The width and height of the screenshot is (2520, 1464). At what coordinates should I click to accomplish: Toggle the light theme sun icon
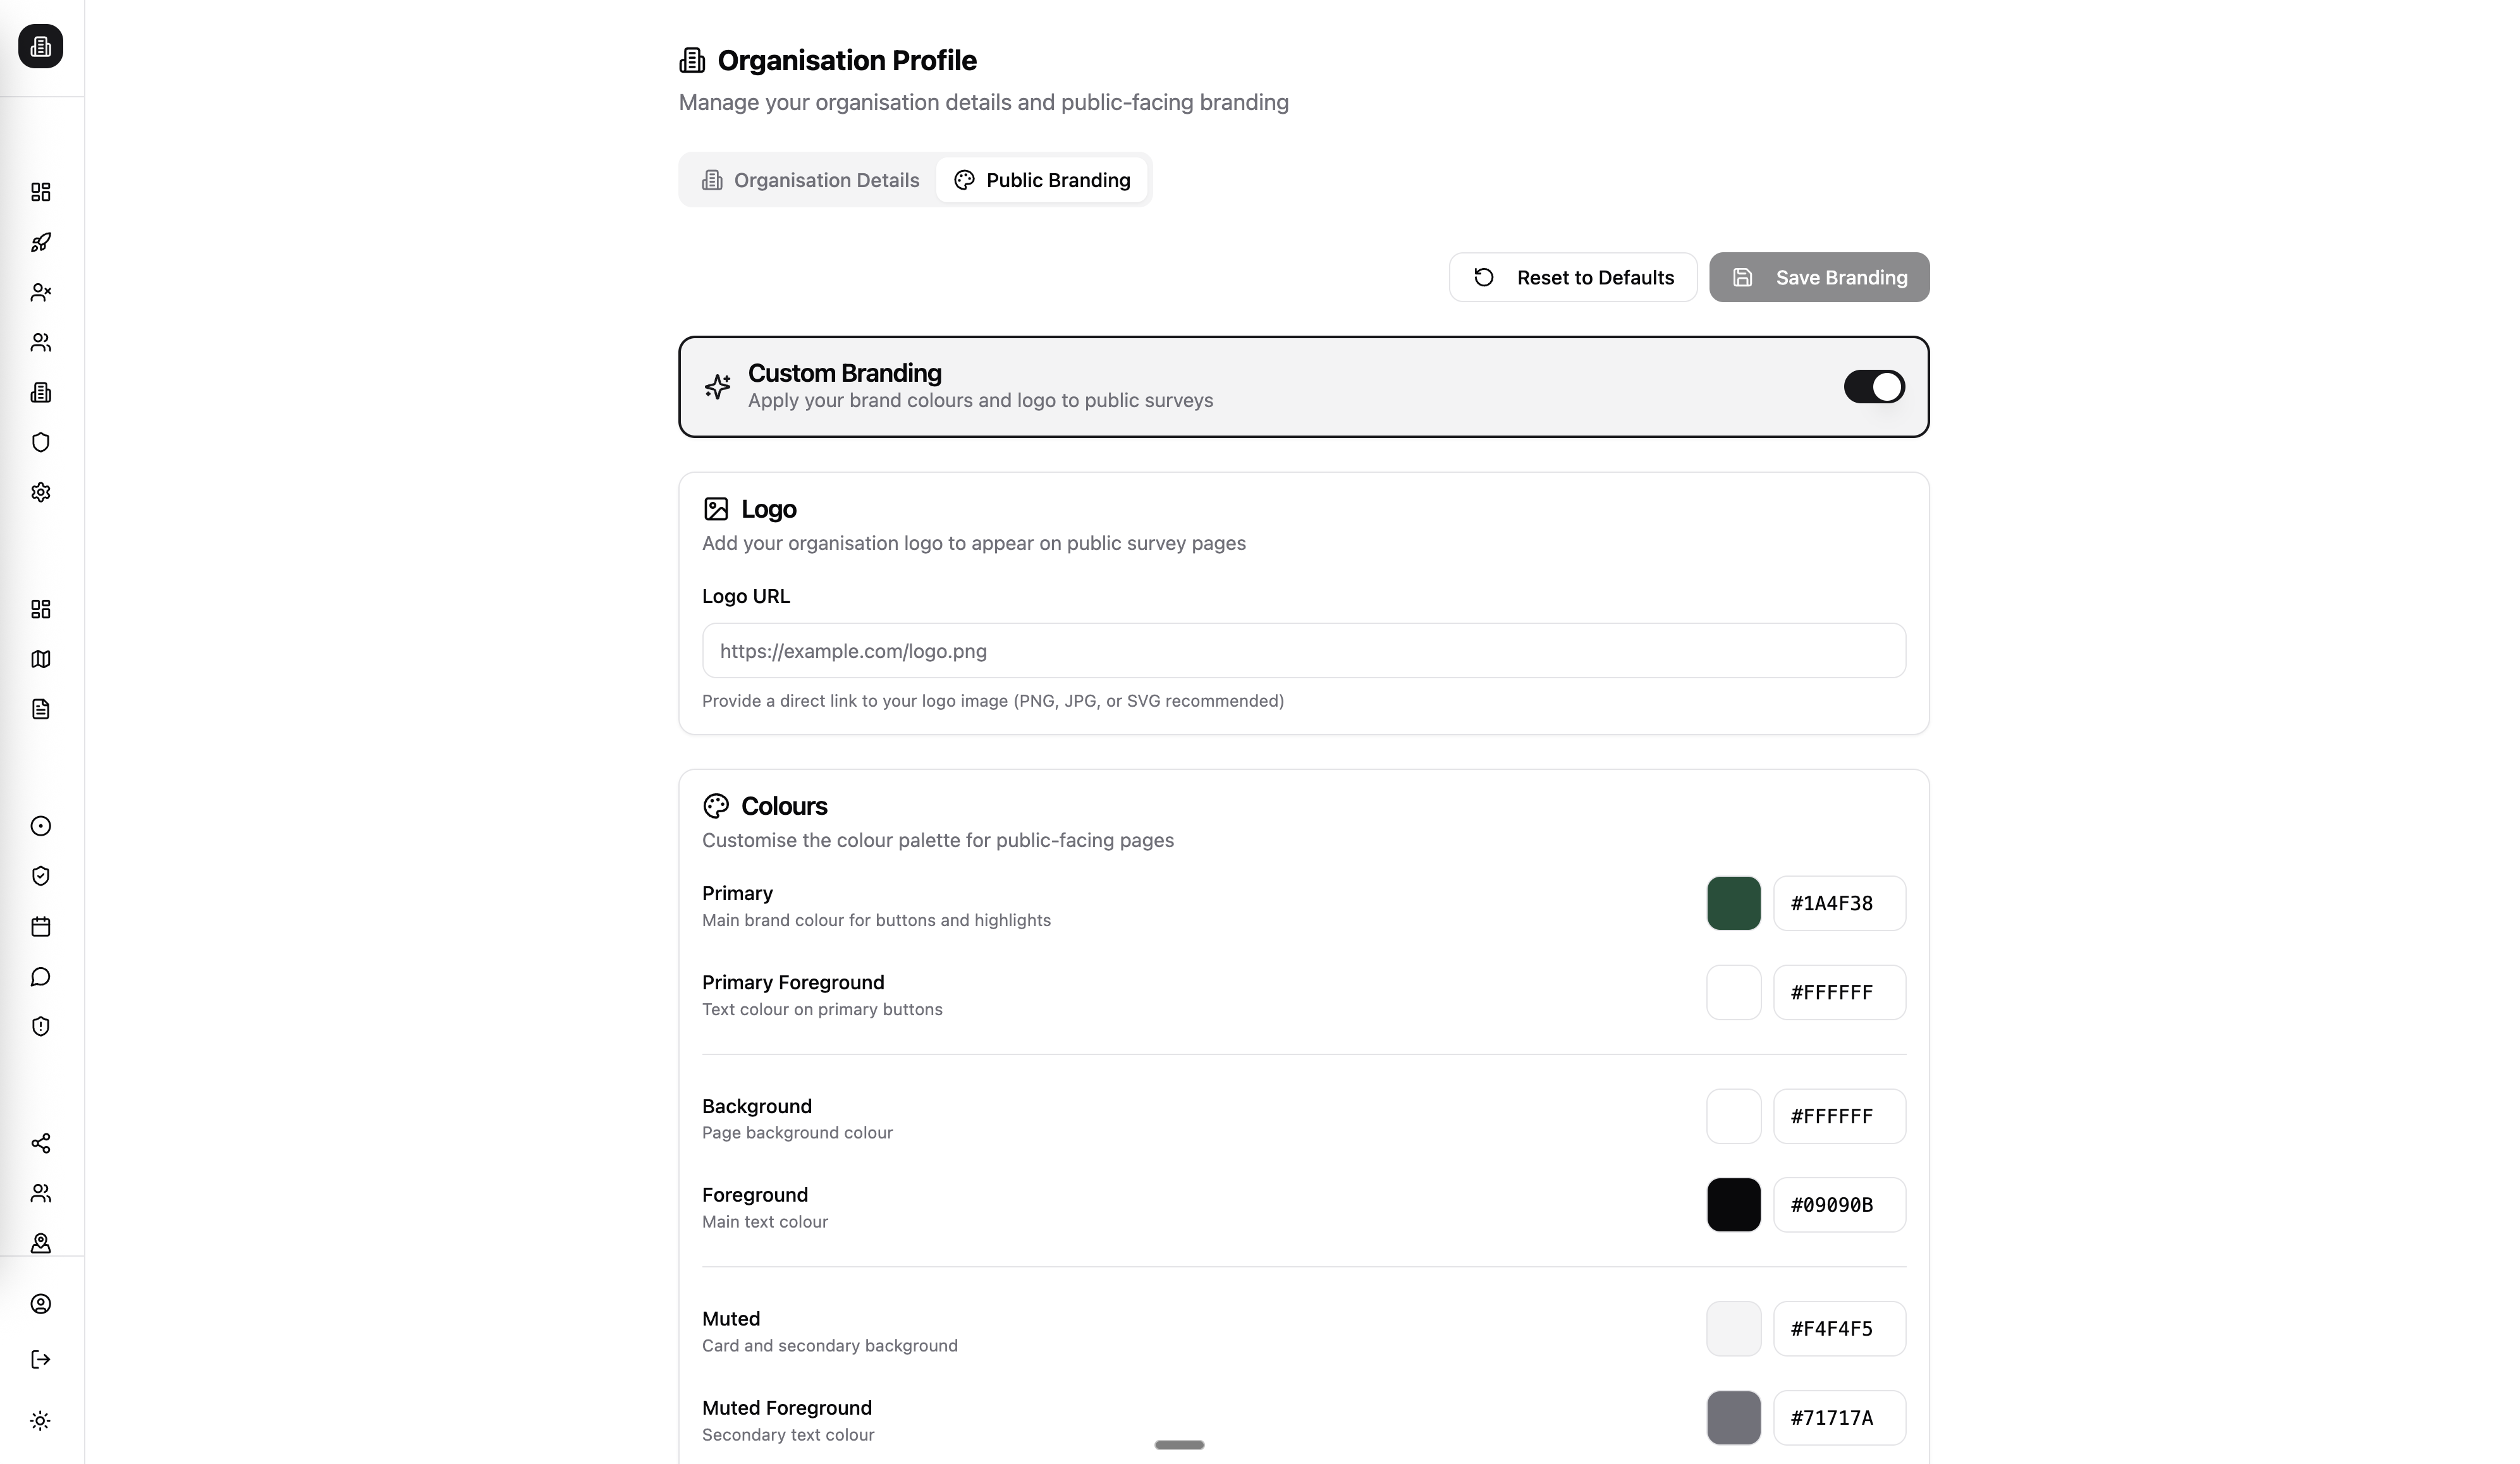(40, 1420)
